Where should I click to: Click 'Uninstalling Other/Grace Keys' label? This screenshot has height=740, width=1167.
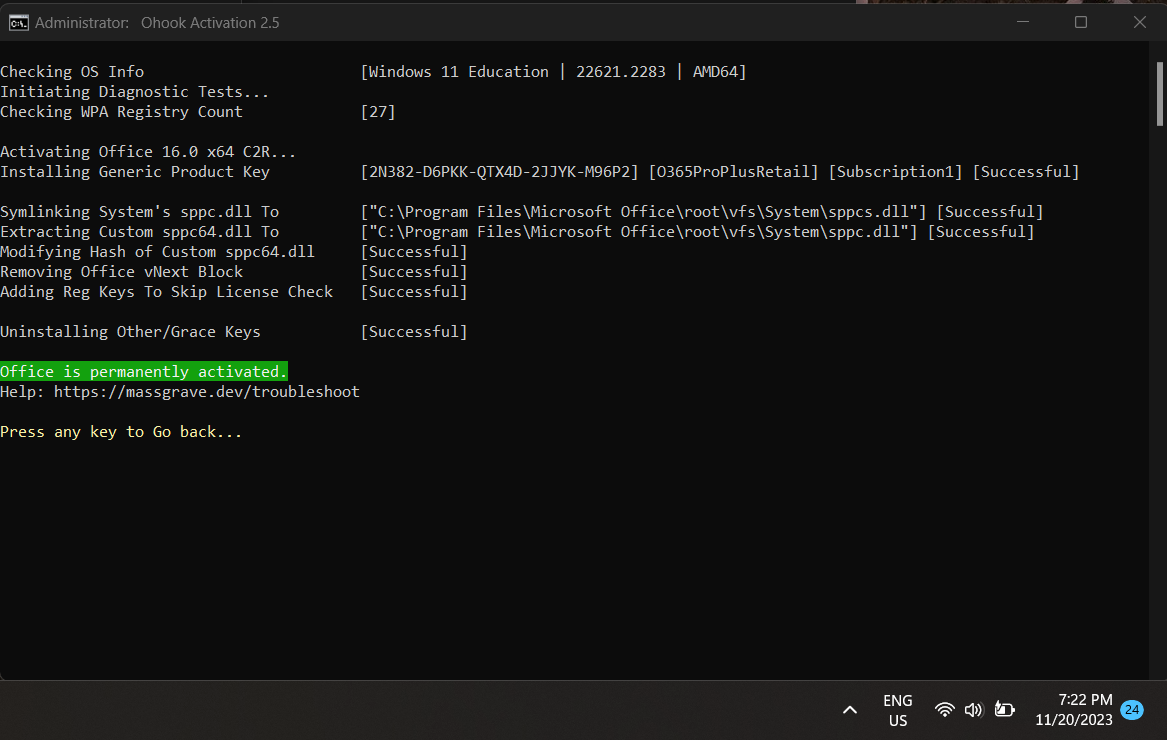130,332
